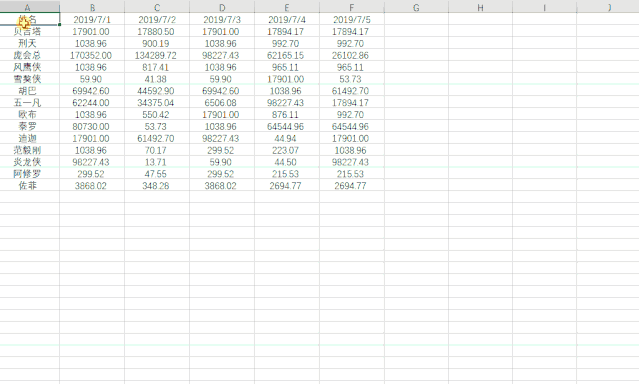This screenshot has width=639, height=384.
Task: Click the 2019/7/5 date header cell
Action: click(352, 19)
